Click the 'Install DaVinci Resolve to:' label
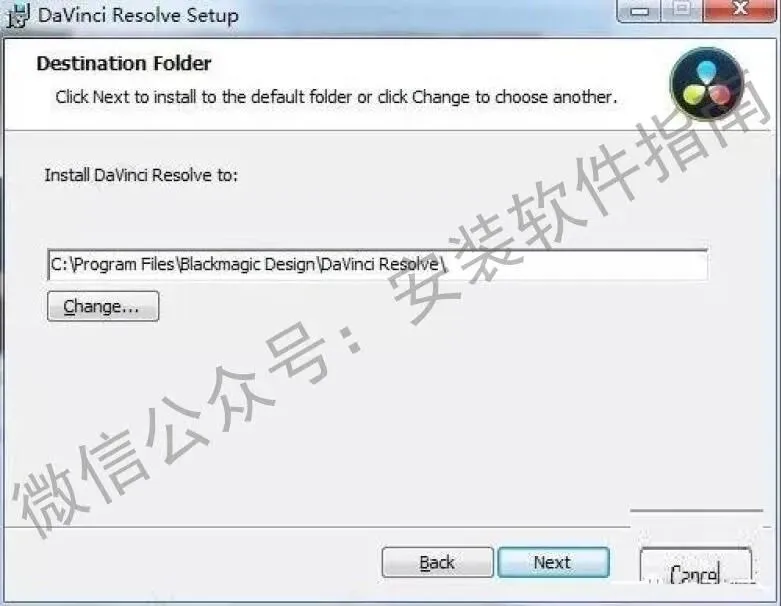This screenshot has width=781, height=606. [x=141, y=175]
